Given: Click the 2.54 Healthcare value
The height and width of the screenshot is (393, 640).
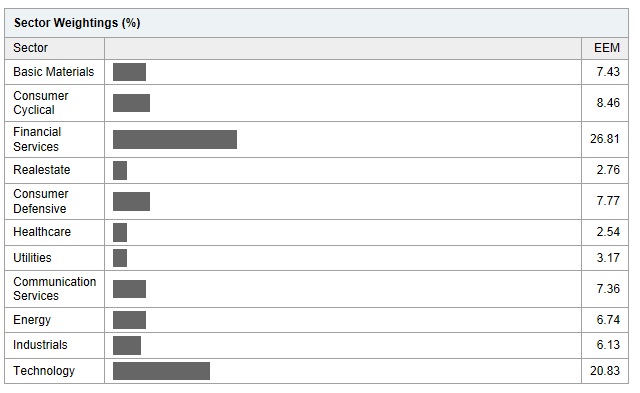Looking at the screenshot, I should click(x=608, y=232).
